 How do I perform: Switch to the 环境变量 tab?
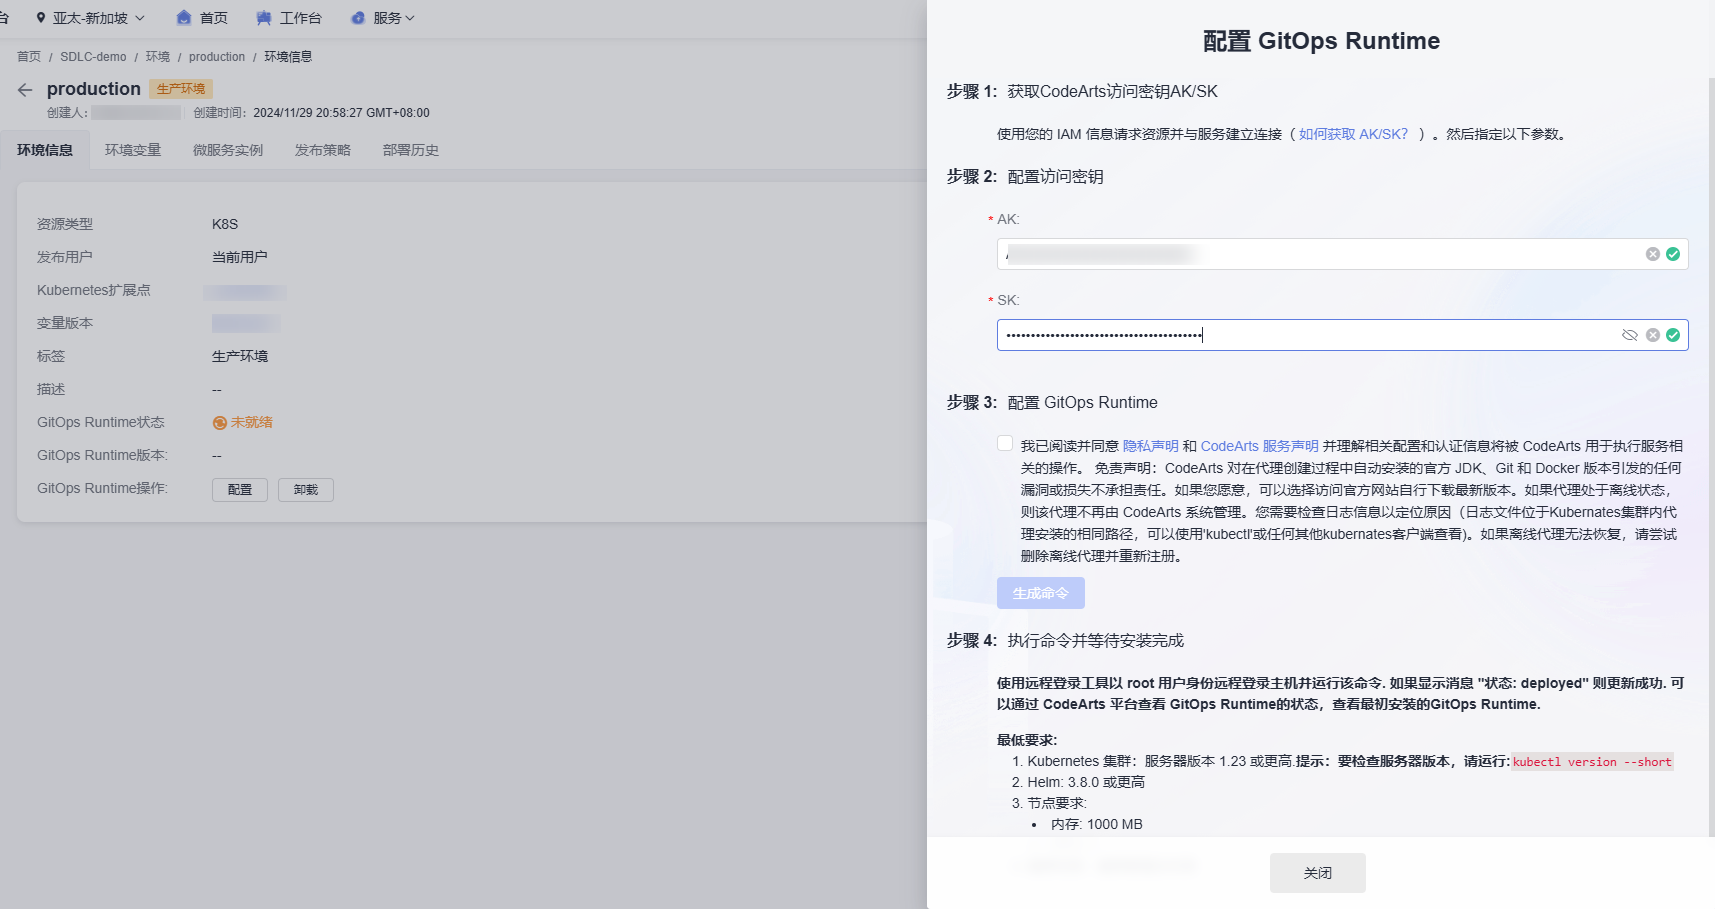(133, 150)
